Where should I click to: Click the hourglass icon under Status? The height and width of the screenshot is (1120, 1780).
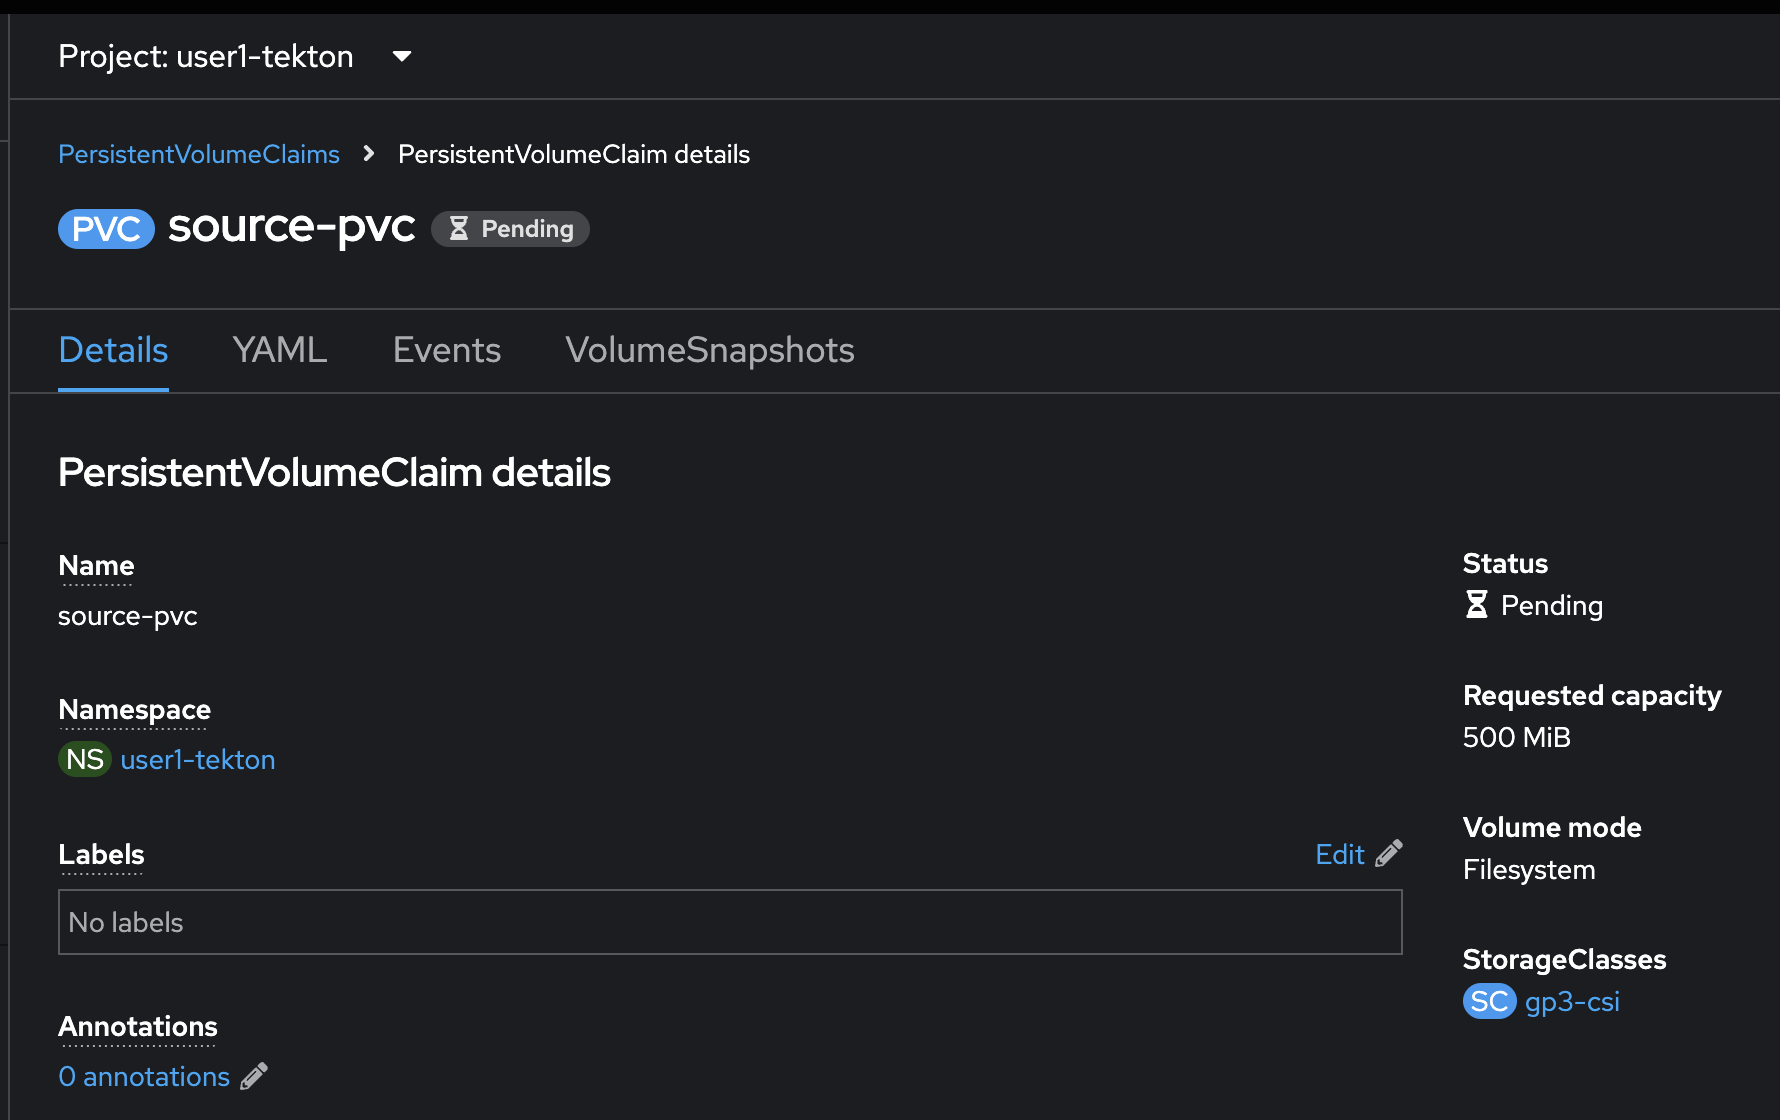click(1476, 604)
